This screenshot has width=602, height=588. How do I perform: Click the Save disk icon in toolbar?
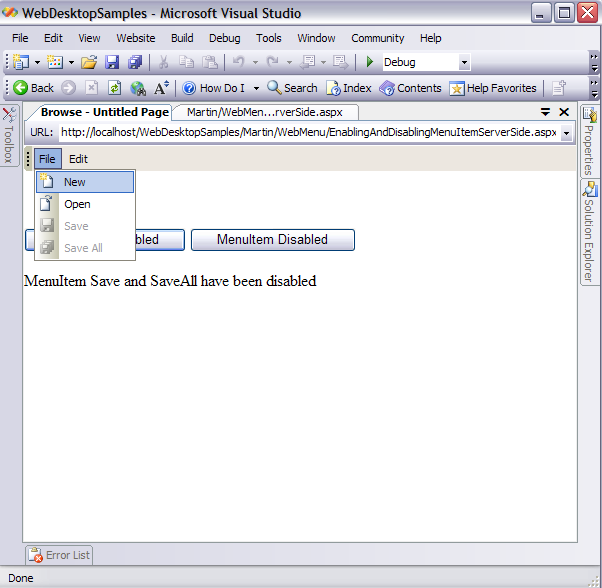pos(112,62)
